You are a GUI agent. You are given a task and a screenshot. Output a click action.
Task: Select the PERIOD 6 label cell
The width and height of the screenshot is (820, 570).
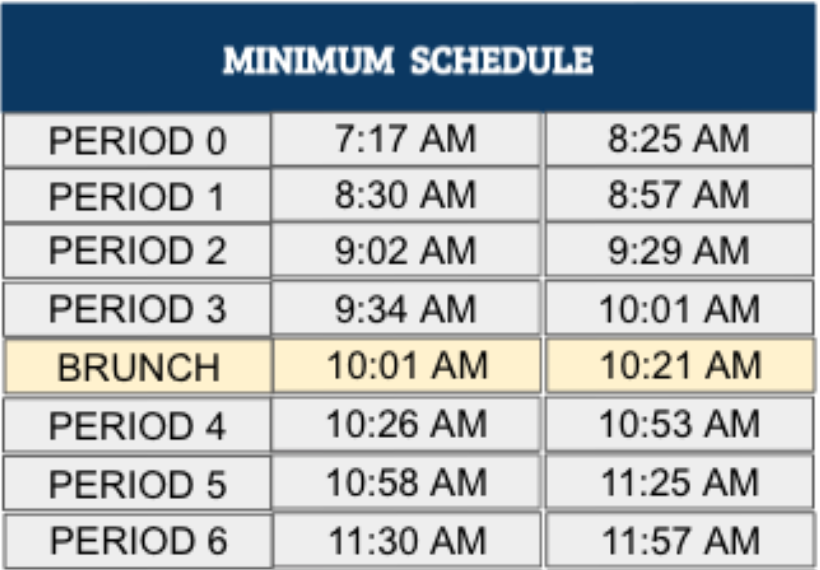138,541
